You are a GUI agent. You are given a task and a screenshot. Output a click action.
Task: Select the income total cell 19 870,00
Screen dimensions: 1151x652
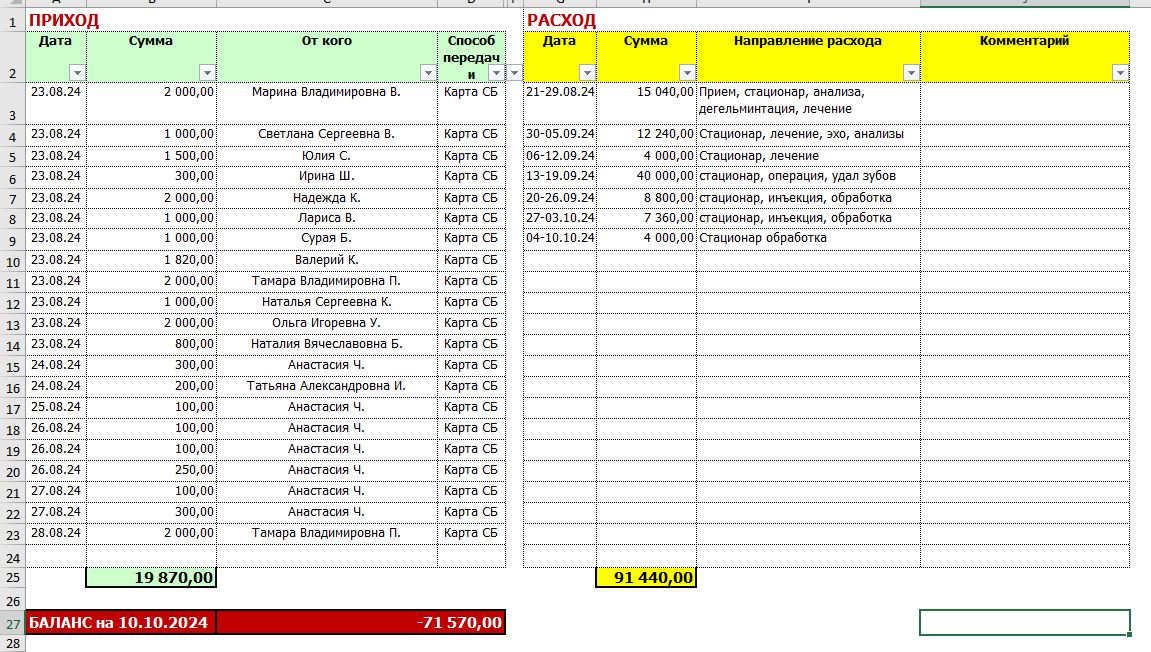tap(151, 578)
